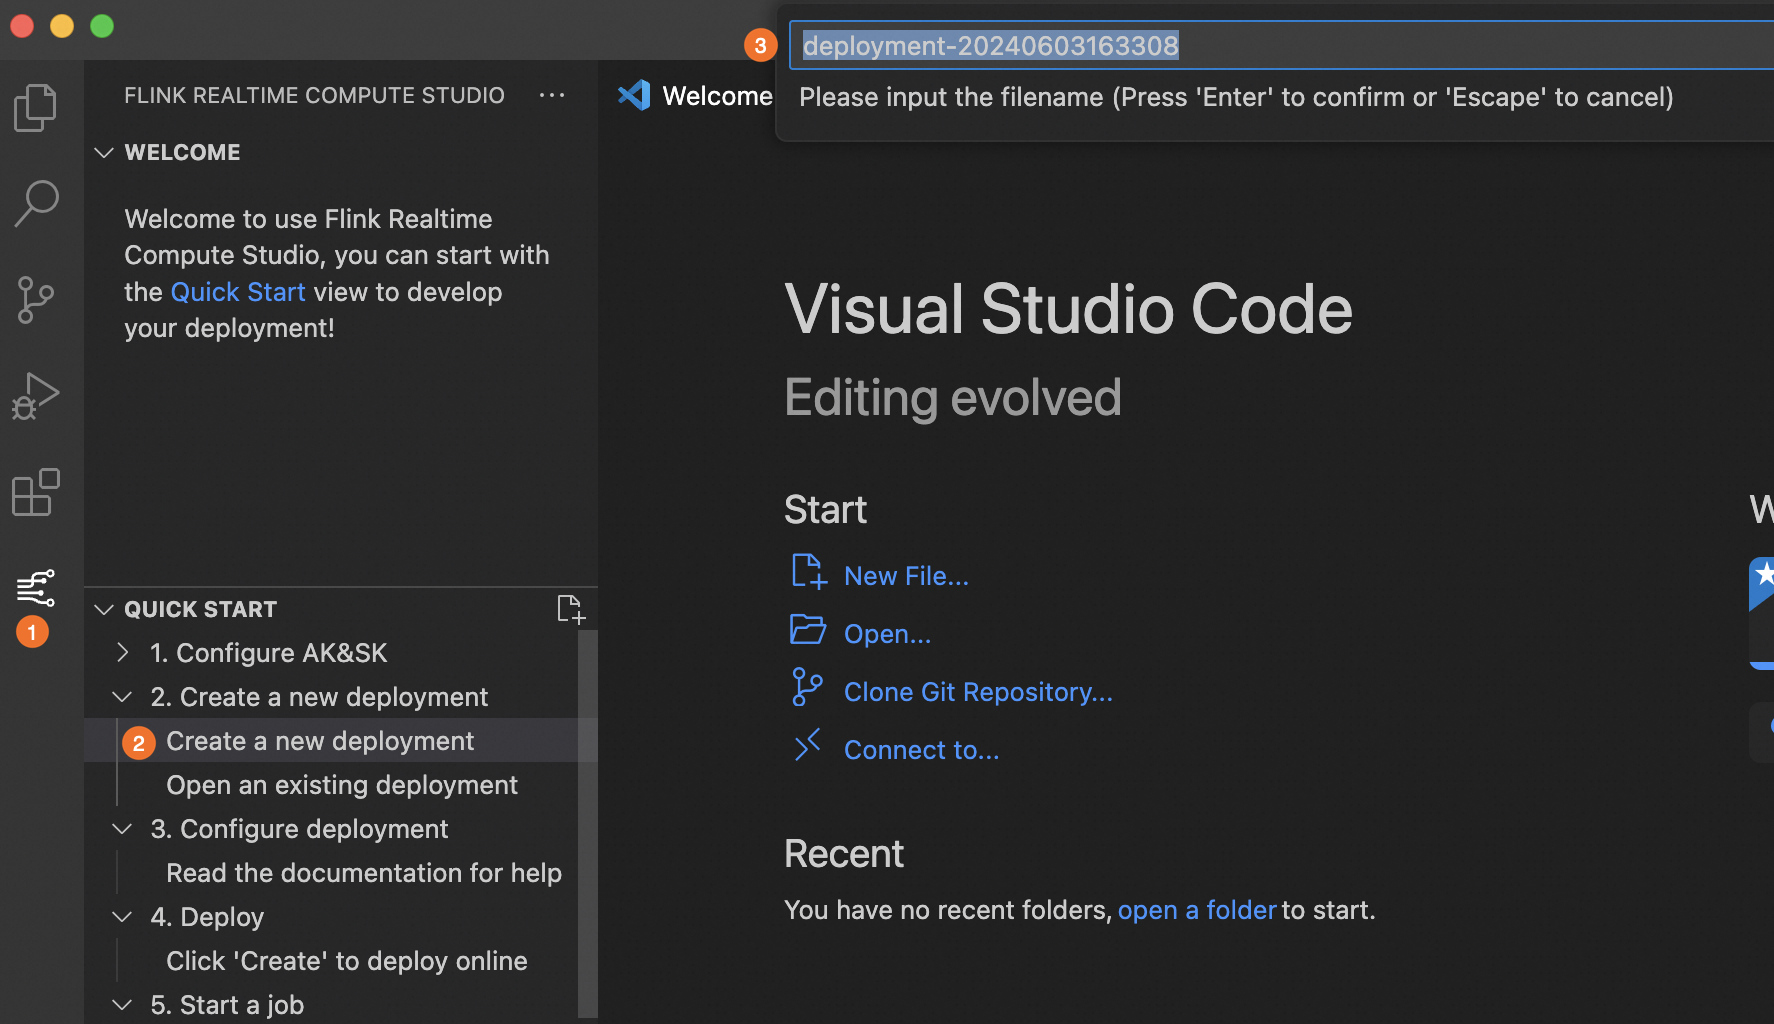Click the remote icon beside Connect to...
Screen dimensions: 1774x1024
point(807,745)
